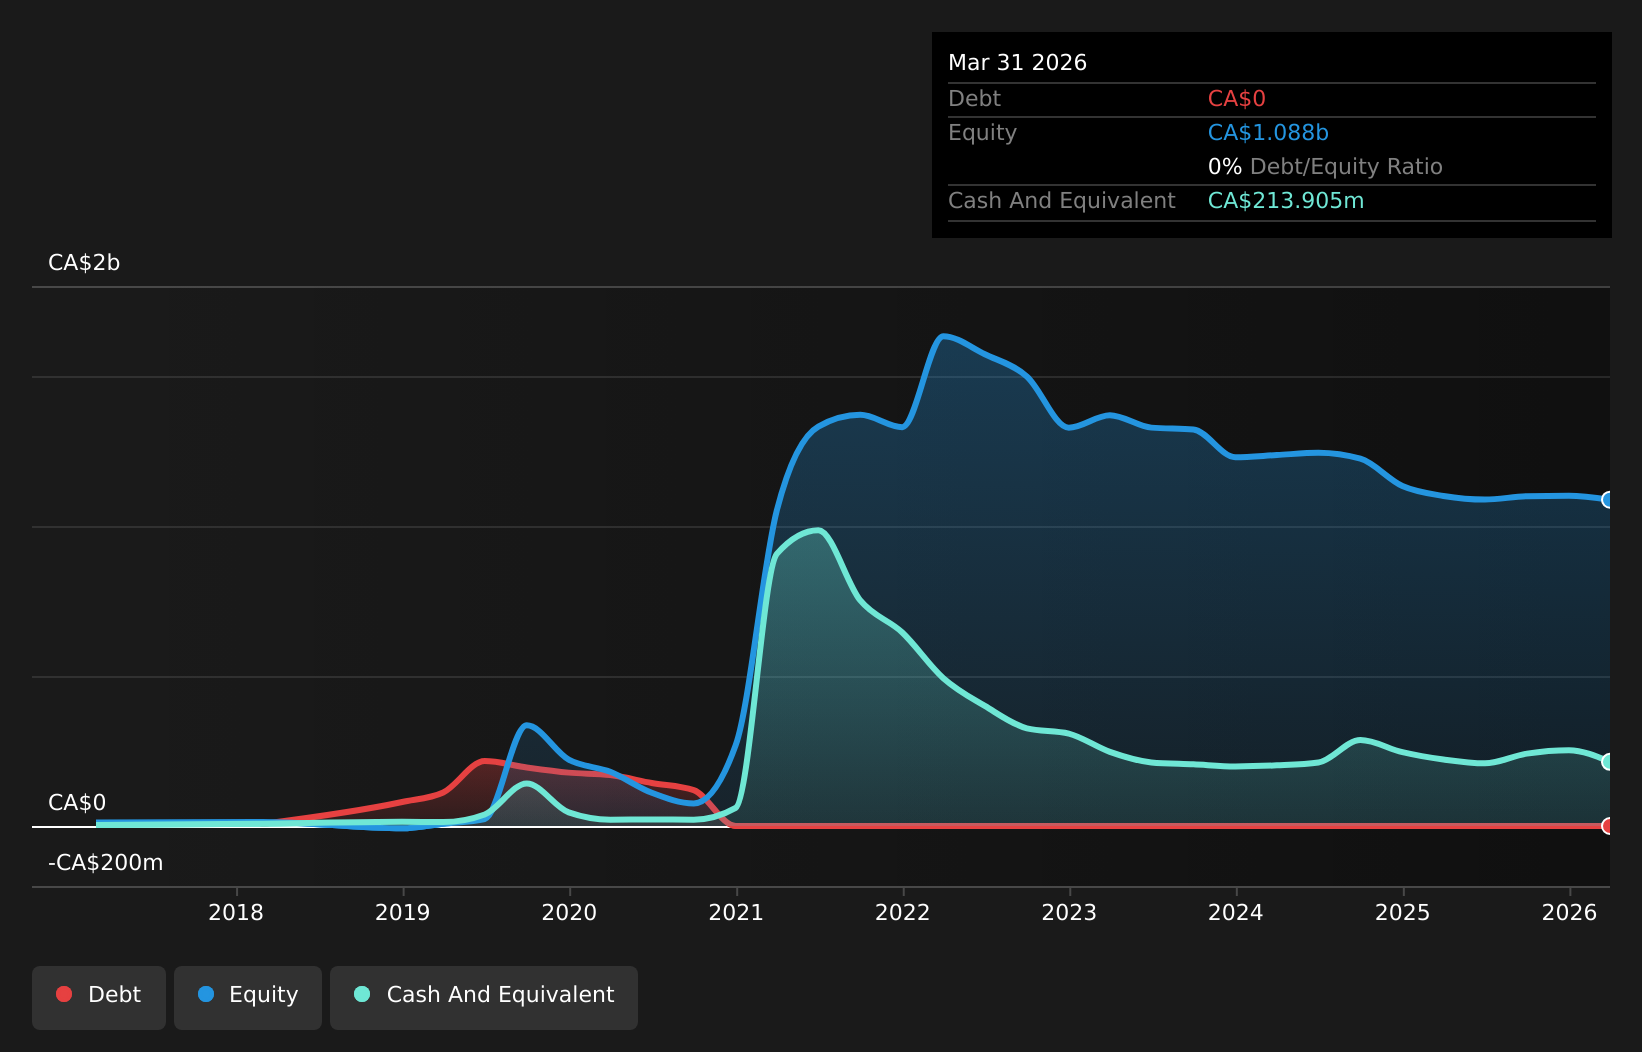
Task: Click the Mar 31 2026 tooltip date
Action: pyautogui.click(x=1017, y=63)
